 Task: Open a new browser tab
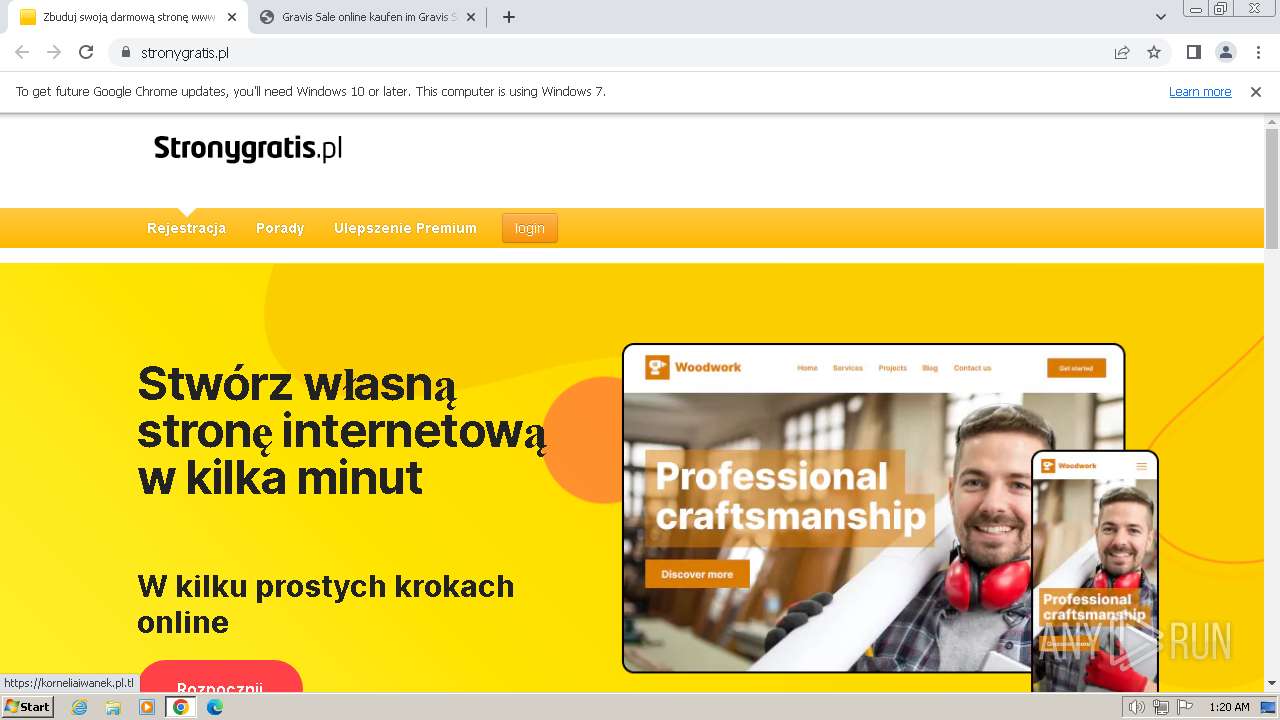click(x=508, y=17)
